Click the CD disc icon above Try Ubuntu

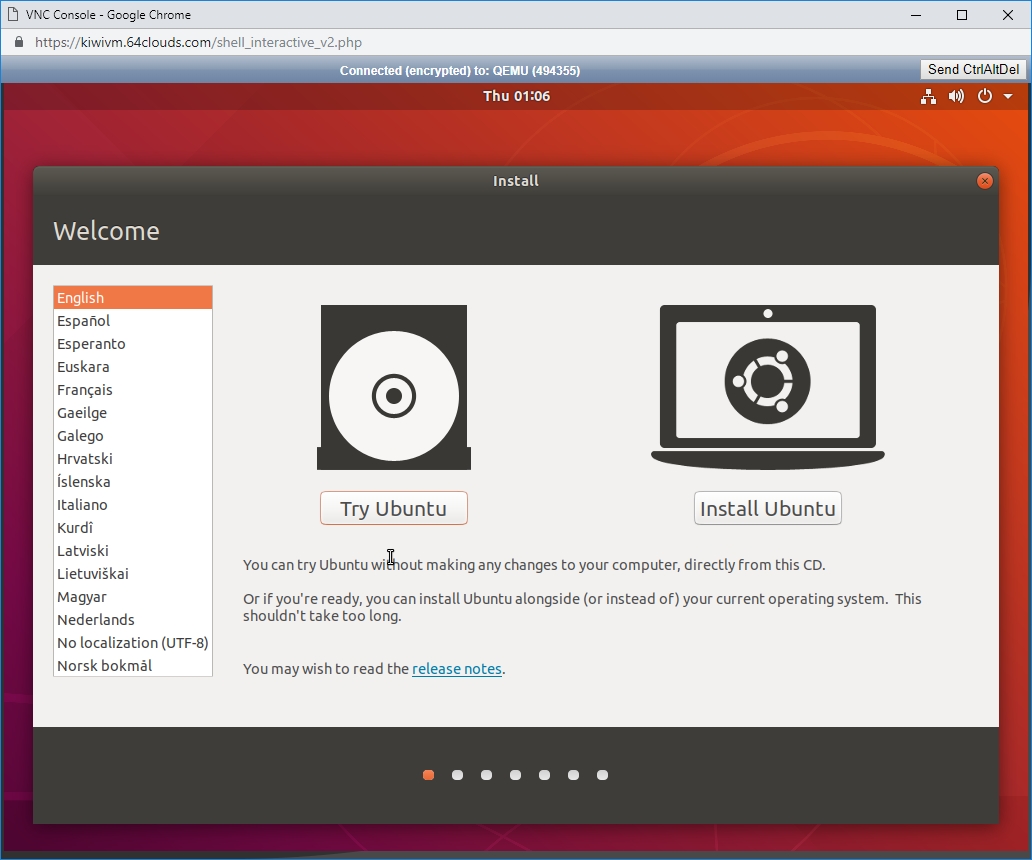pos(394,388)
